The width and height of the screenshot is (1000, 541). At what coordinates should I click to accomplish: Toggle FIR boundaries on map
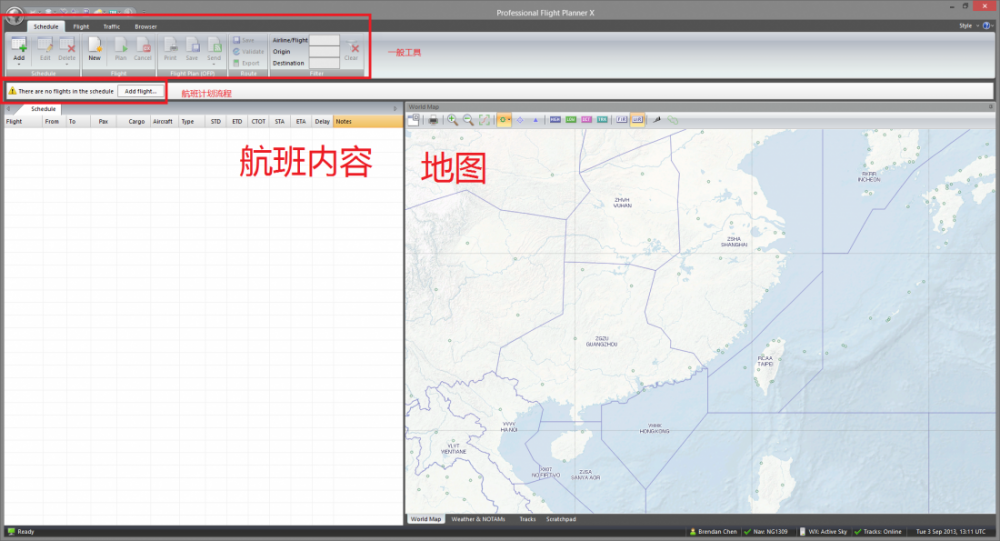621,120
